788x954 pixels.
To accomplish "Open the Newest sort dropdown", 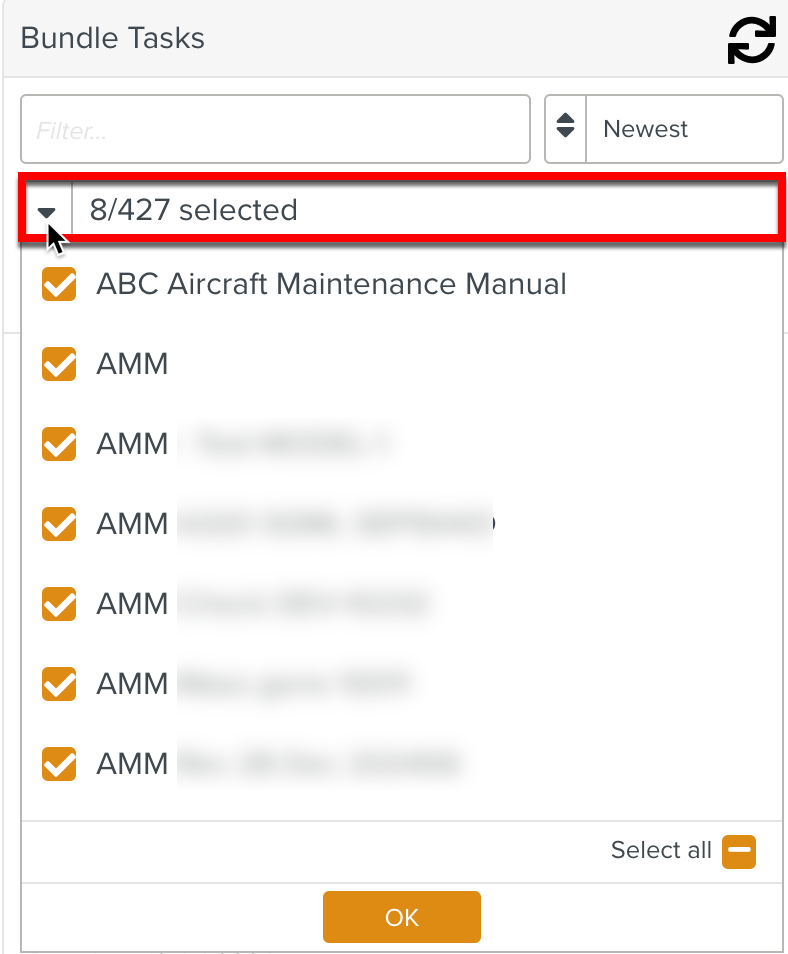I will coord(684,129).
